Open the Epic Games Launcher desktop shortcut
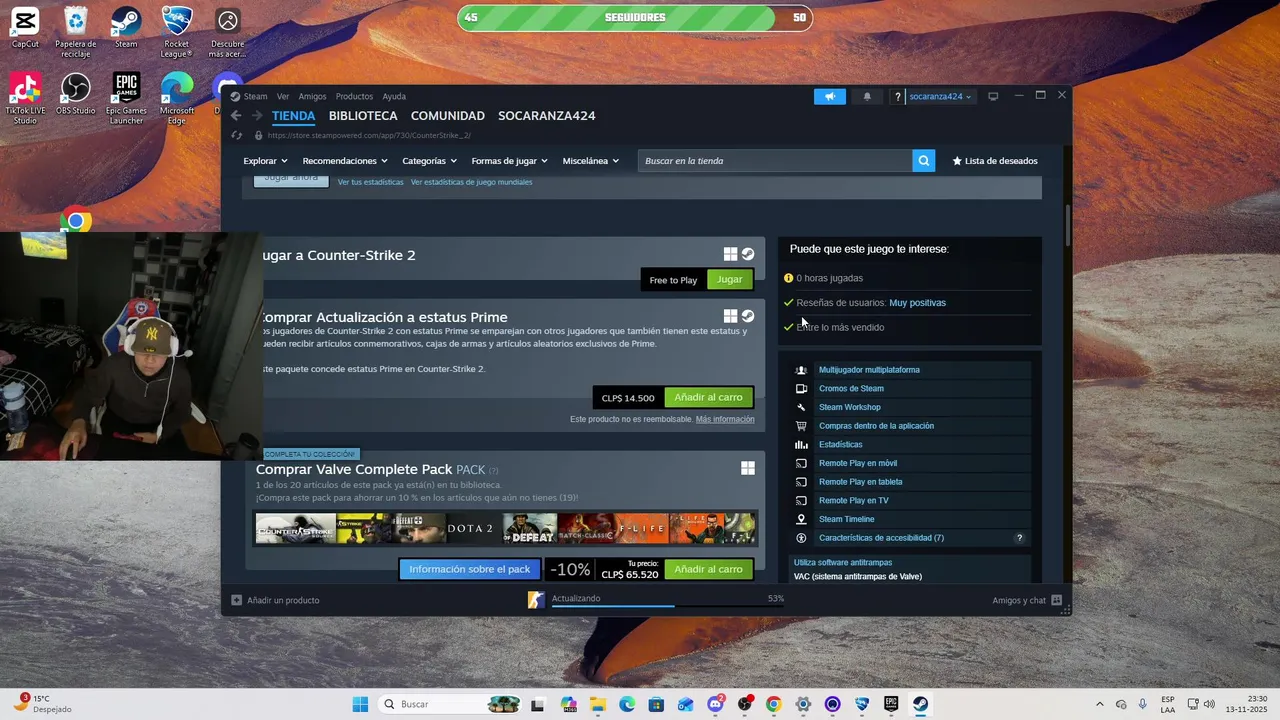Screen dimensions: 1280x720 point(126,99)
